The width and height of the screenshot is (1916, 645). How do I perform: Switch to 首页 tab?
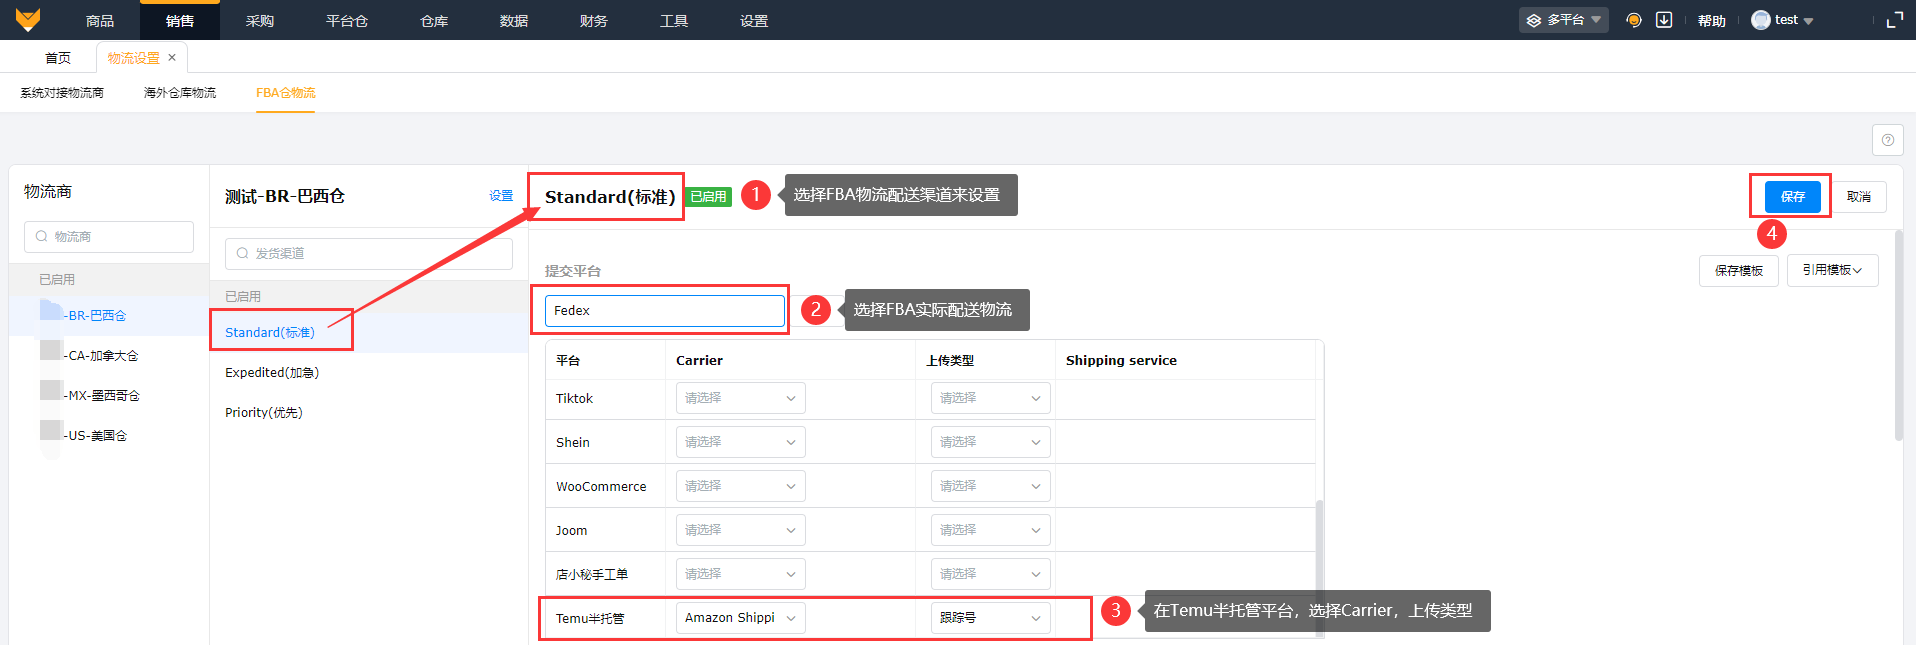[x=58, y=58]
